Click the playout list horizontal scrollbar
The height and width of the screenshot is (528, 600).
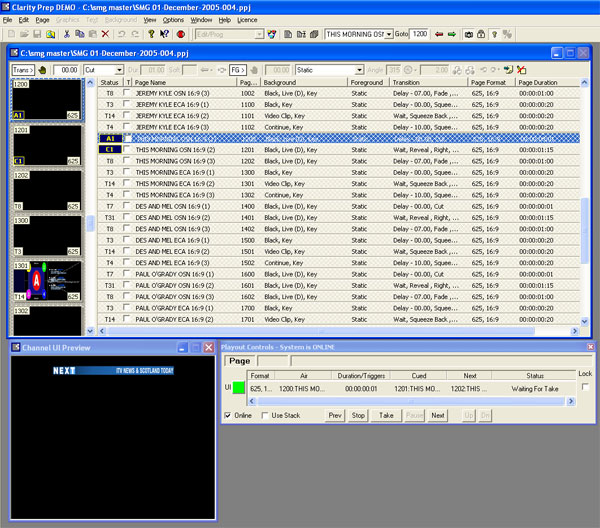pyautogui.click(x=411, y=401)
